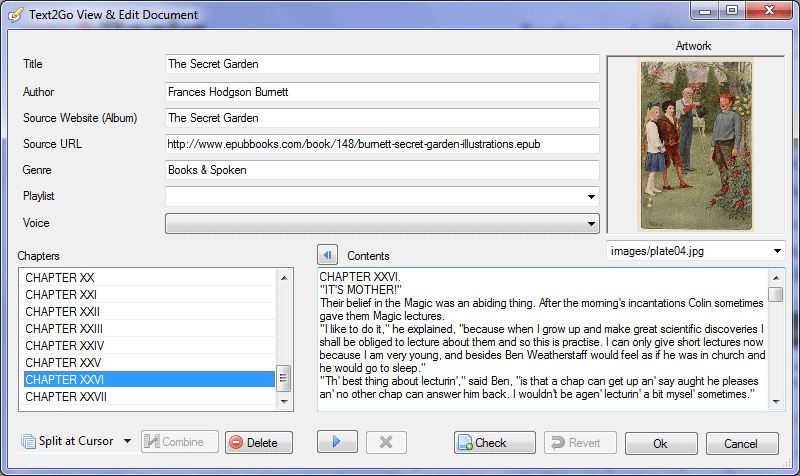
Task: Open the images/plate04.jpg artwork dropdown
Action: click(x=777, y=251)
